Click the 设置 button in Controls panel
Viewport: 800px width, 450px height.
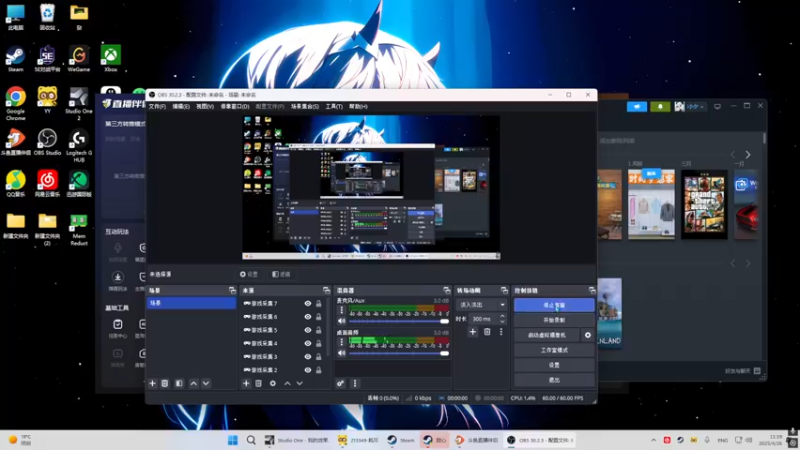pos(554,365)
